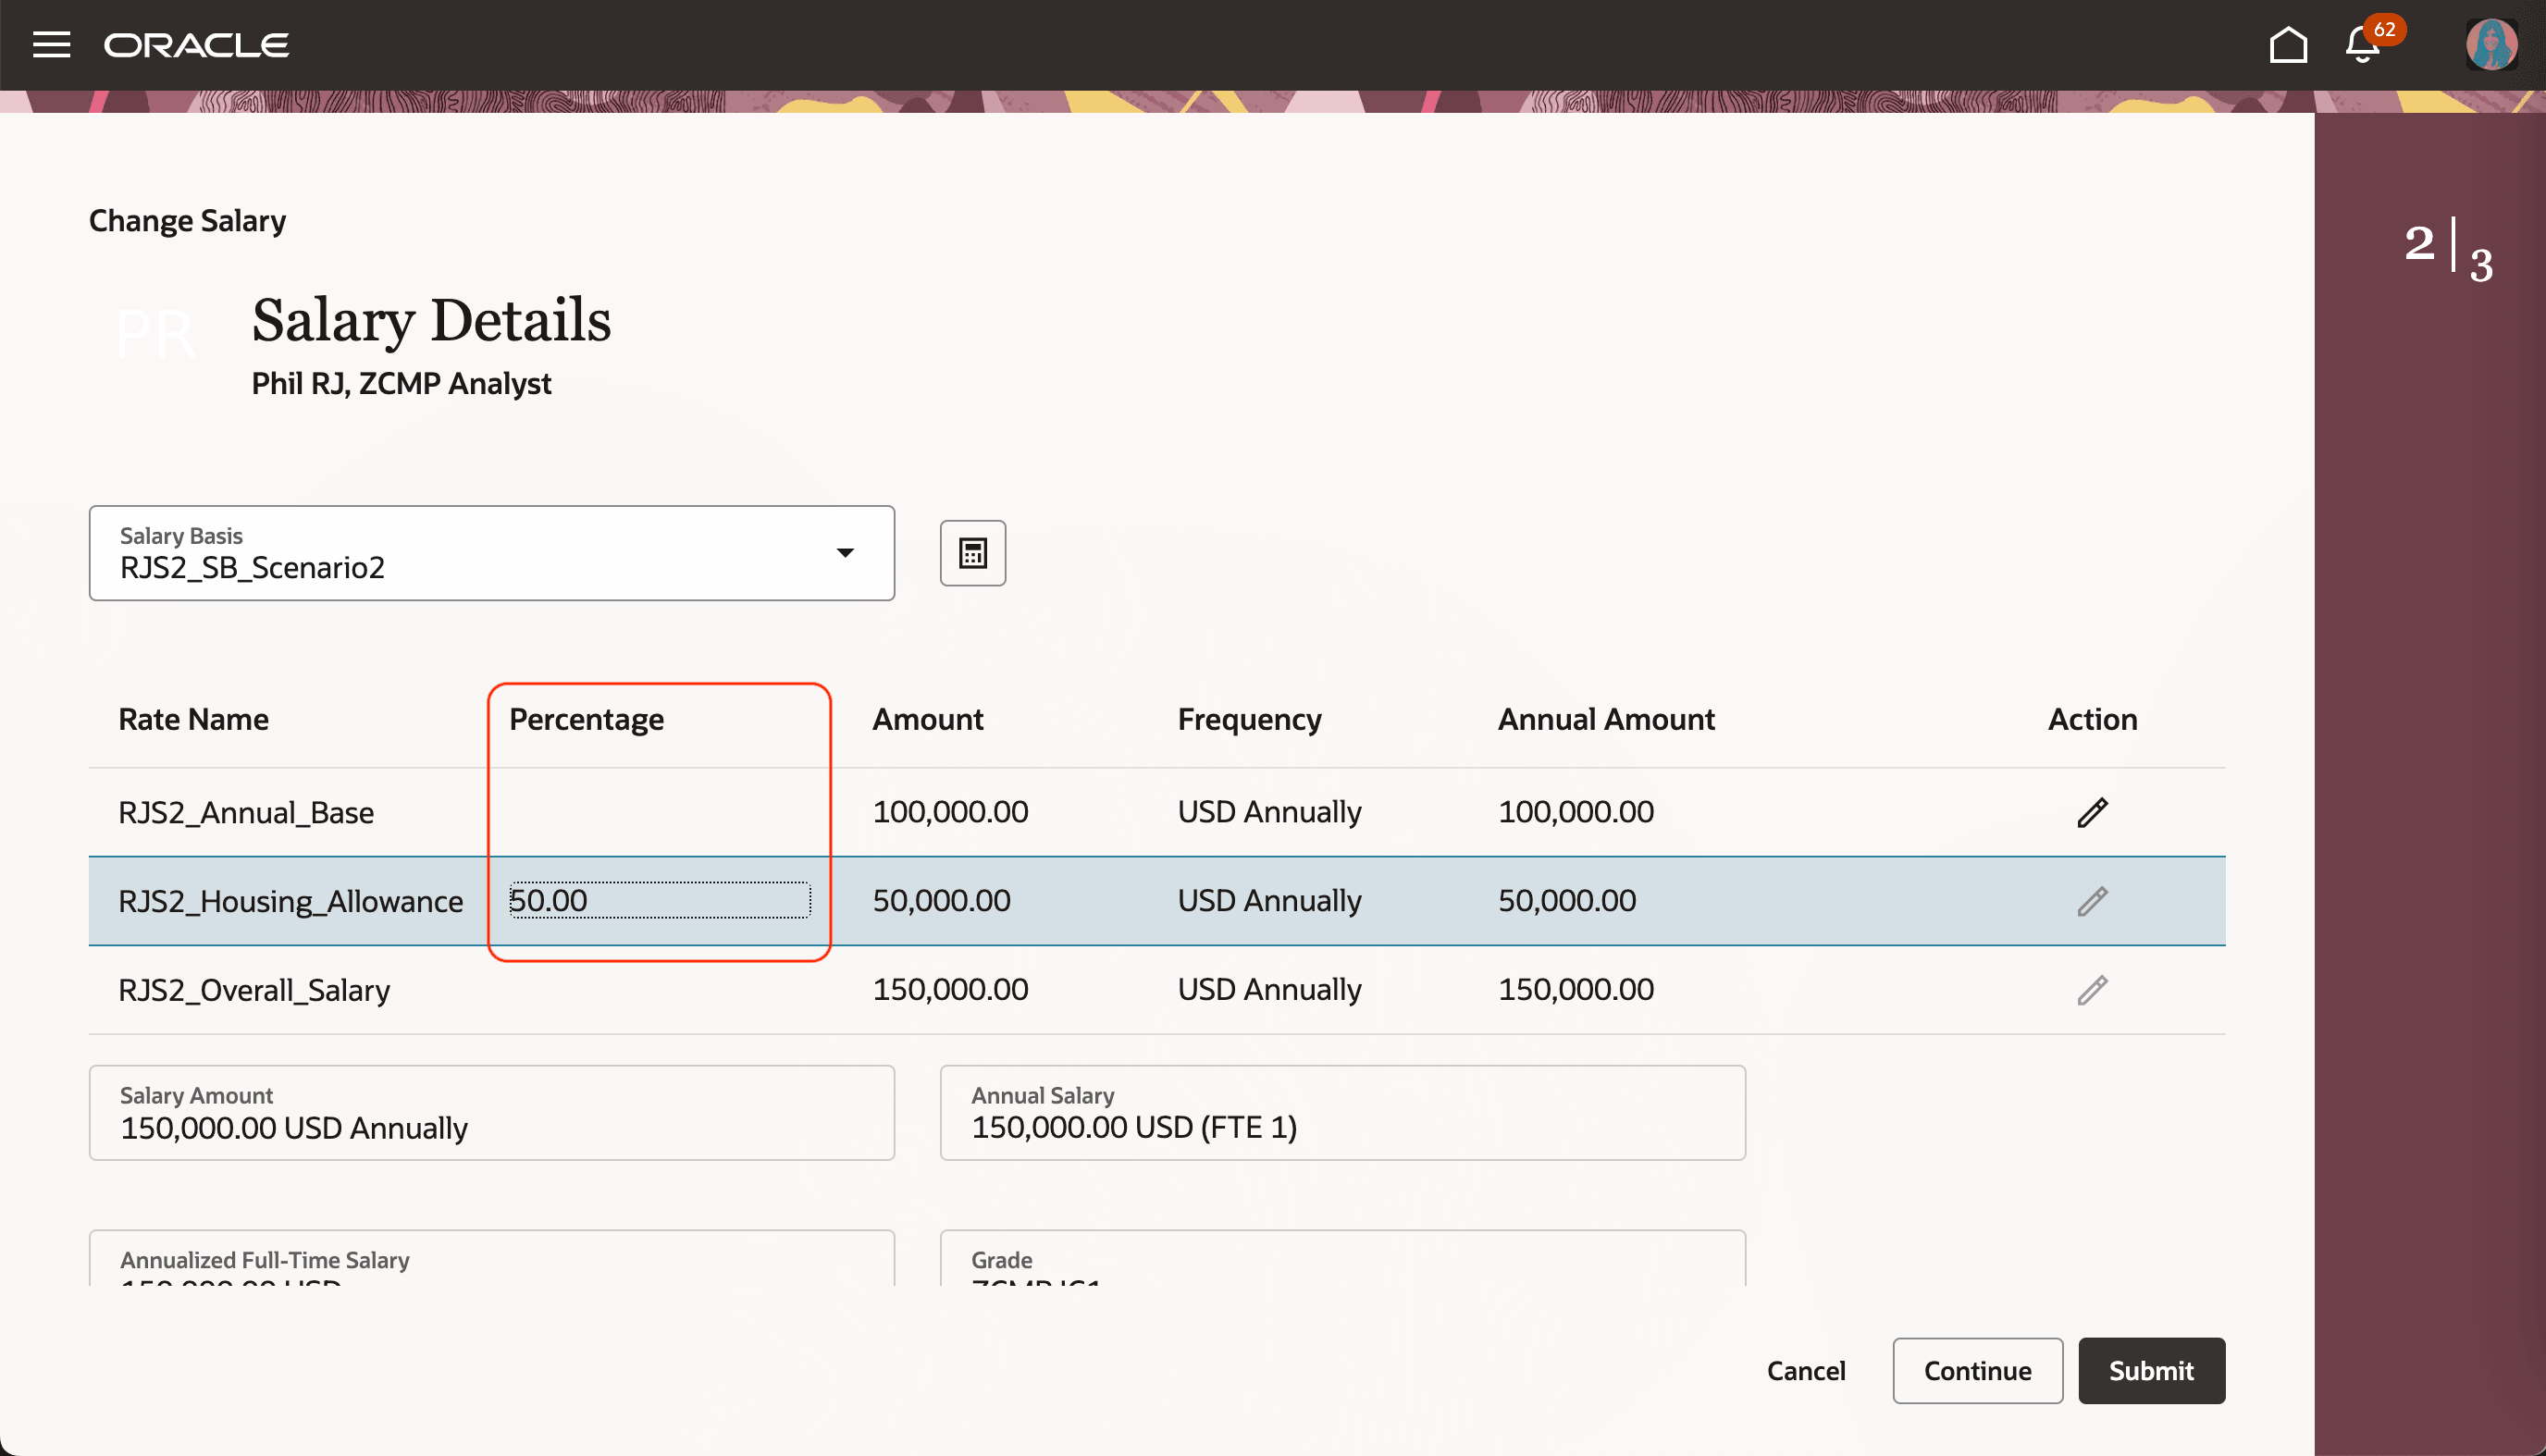Edit the RJS2_Annual_Base rate

click(2092, 812)
